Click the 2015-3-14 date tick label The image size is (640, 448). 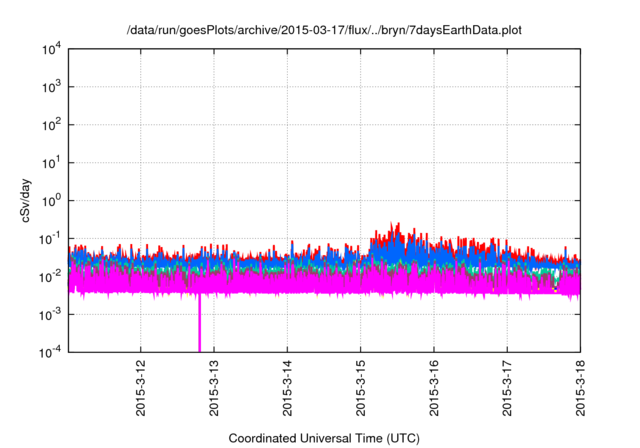tap(287, 388)
